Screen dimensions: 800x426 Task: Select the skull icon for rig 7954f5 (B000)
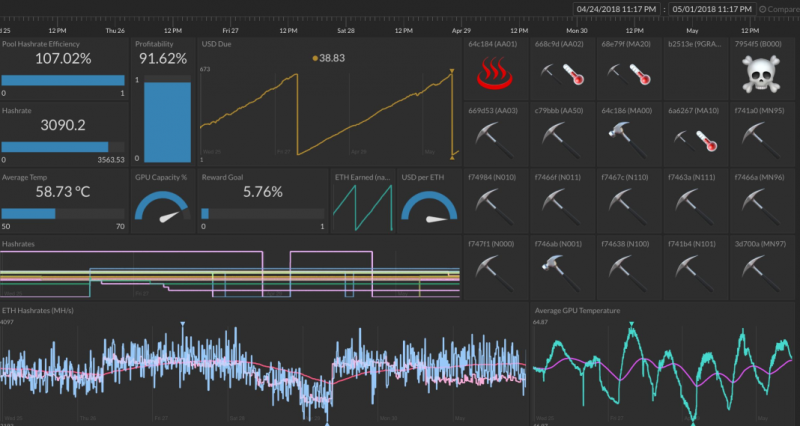pos(760,74)
